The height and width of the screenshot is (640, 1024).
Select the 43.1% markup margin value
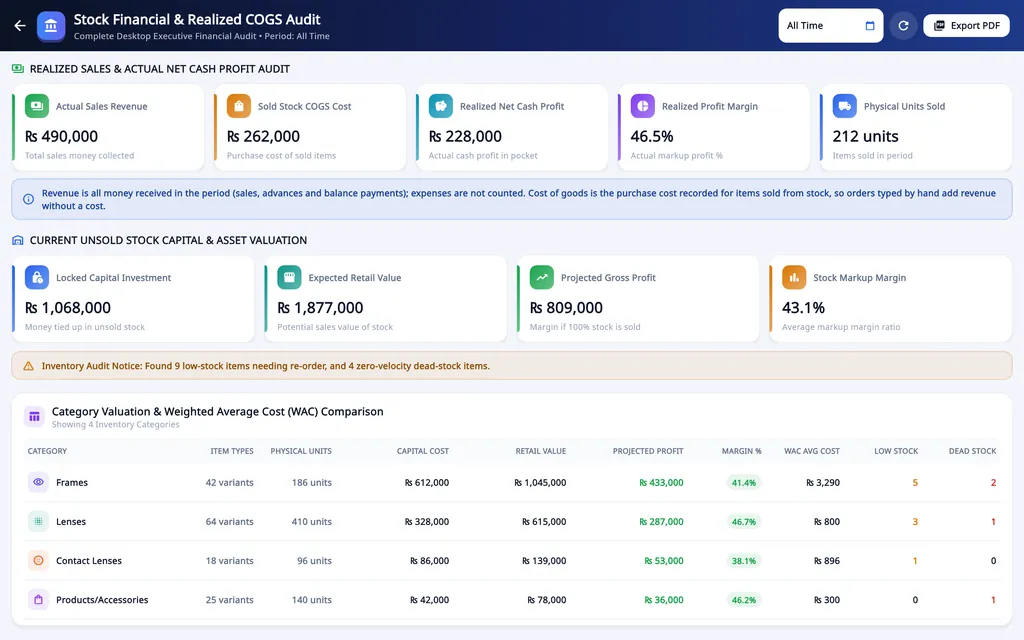click(x=803, y=308)
